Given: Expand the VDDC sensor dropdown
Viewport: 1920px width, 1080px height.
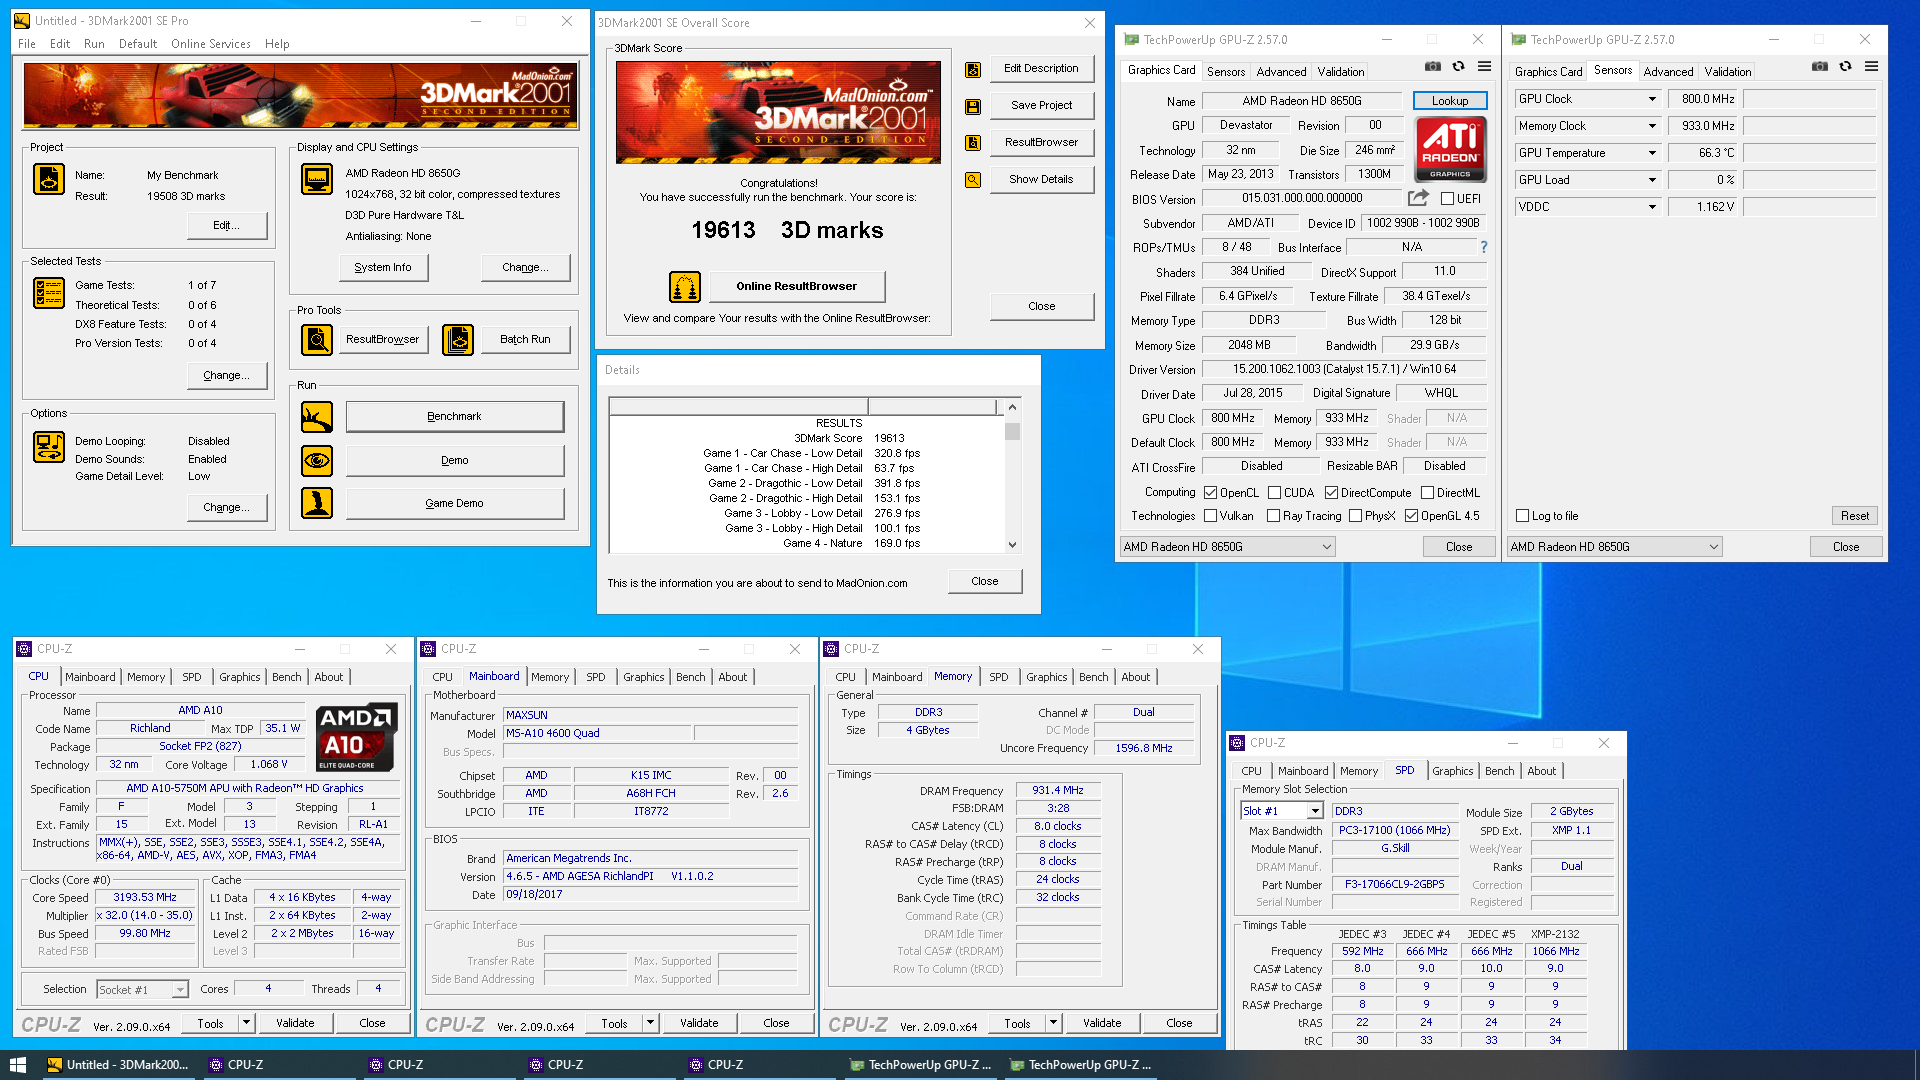Looking at the screenshot, I should click(x=1652, y=207).
